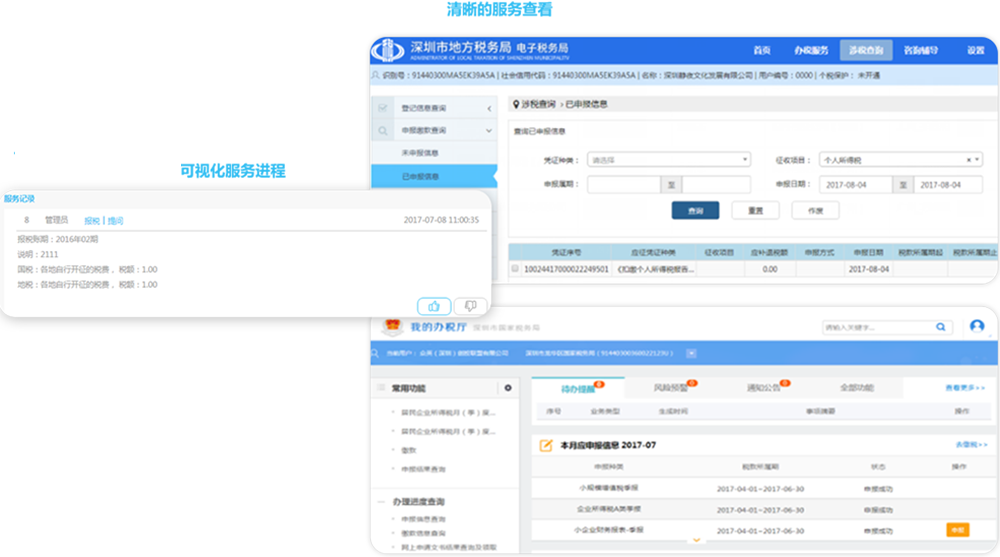Click the list icon left of 常用功能
Screen dimensions: 1000x557
[381, 388]
